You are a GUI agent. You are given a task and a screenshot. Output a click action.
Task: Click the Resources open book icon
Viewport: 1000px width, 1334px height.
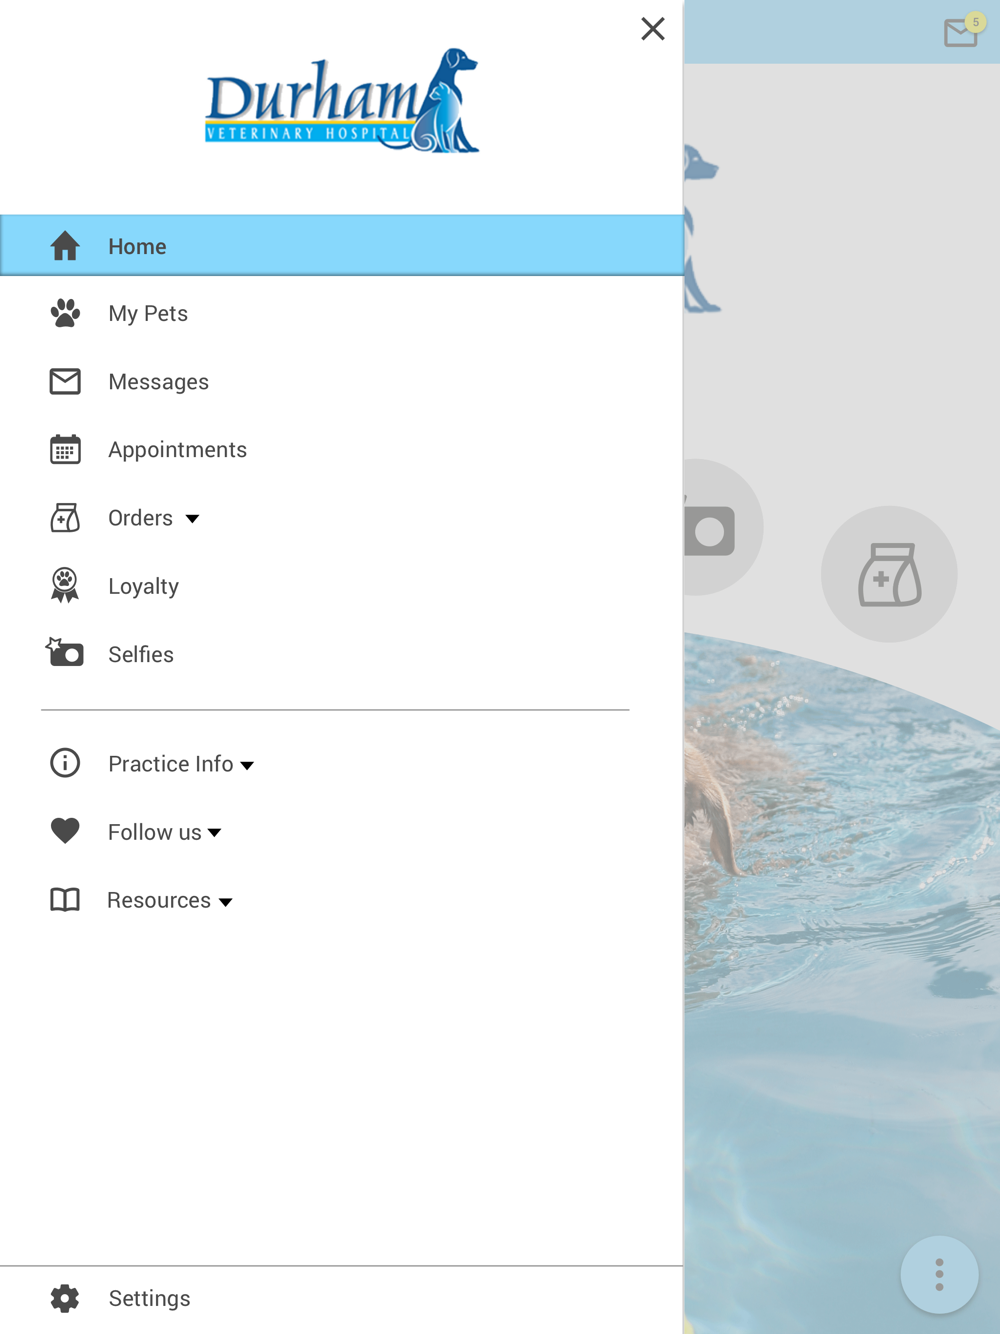(65, 900)
